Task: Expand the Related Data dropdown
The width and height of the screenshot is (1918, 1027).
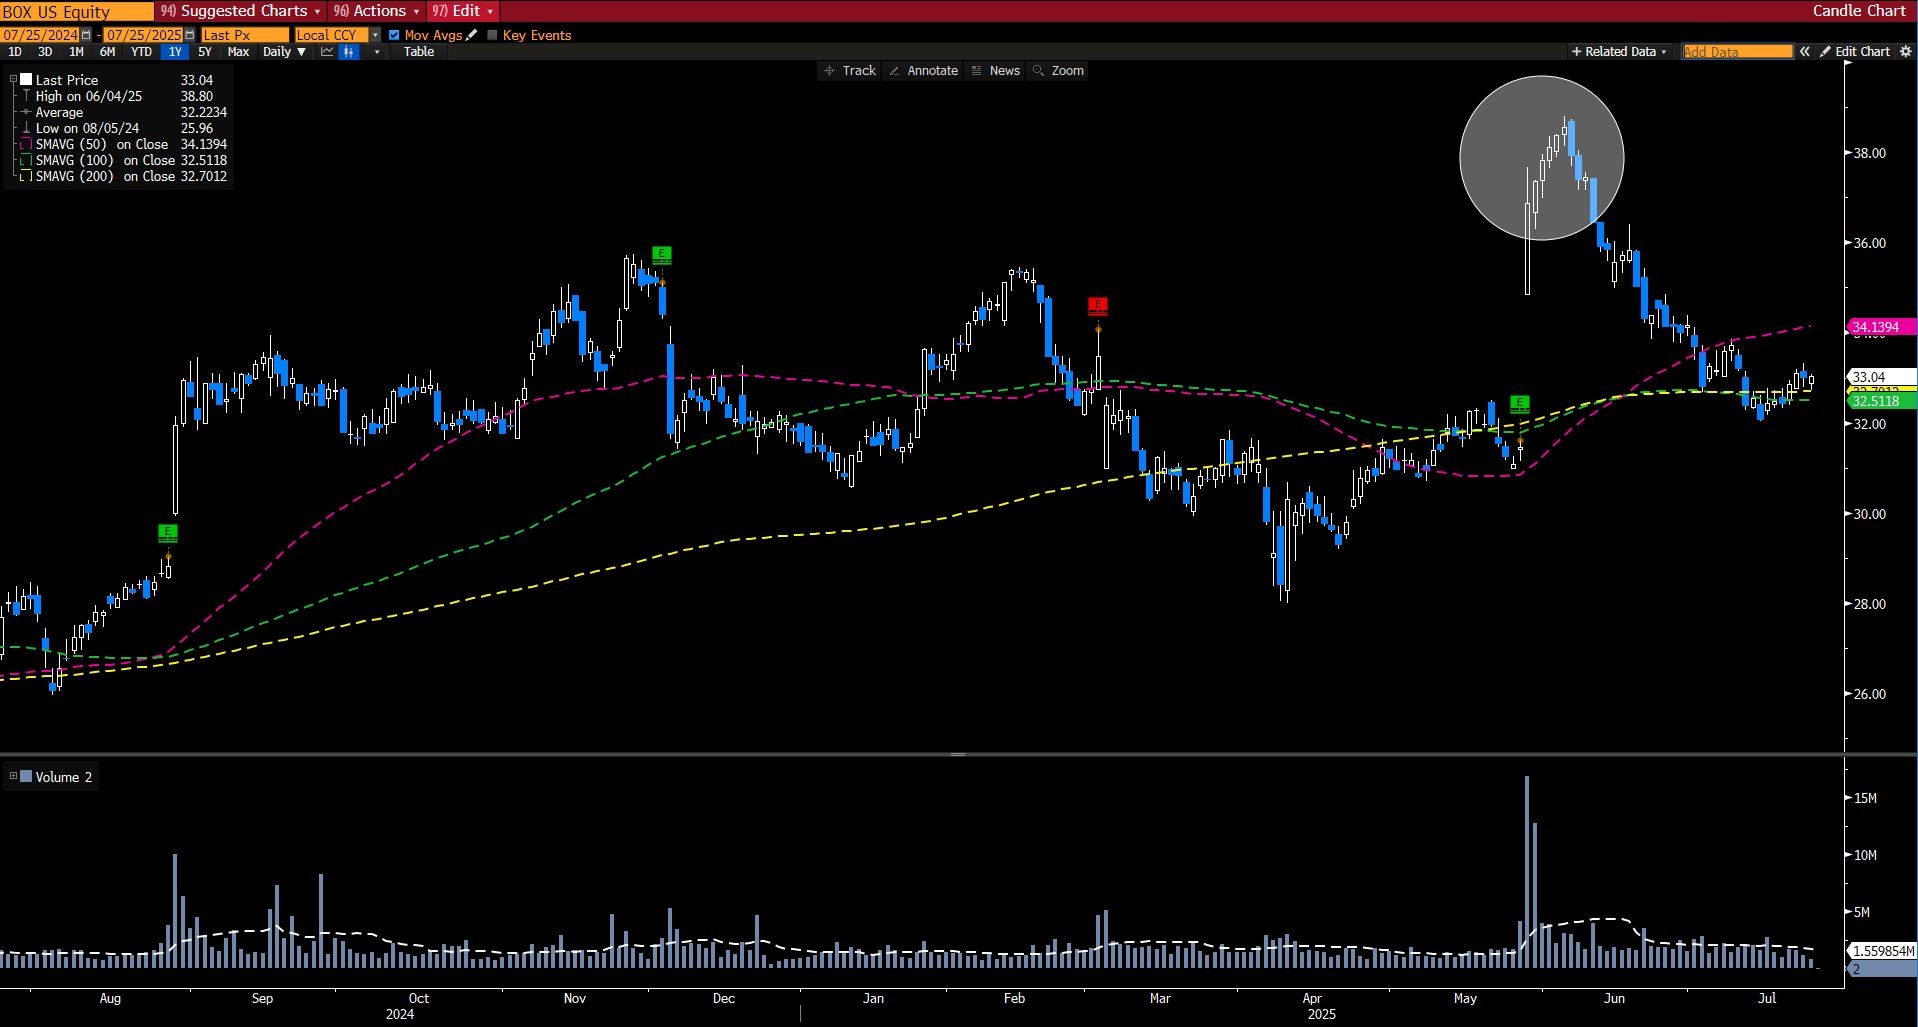Action: click(x=1664, y=52)
